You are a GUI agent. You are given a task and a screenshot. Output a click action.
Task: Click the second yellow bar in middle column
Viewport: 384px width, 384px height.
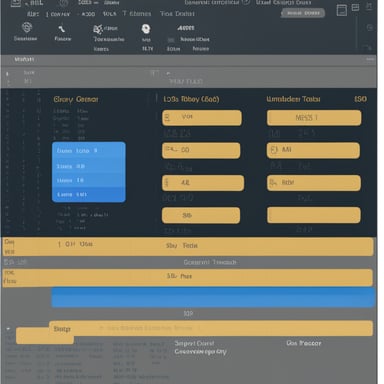201,150
